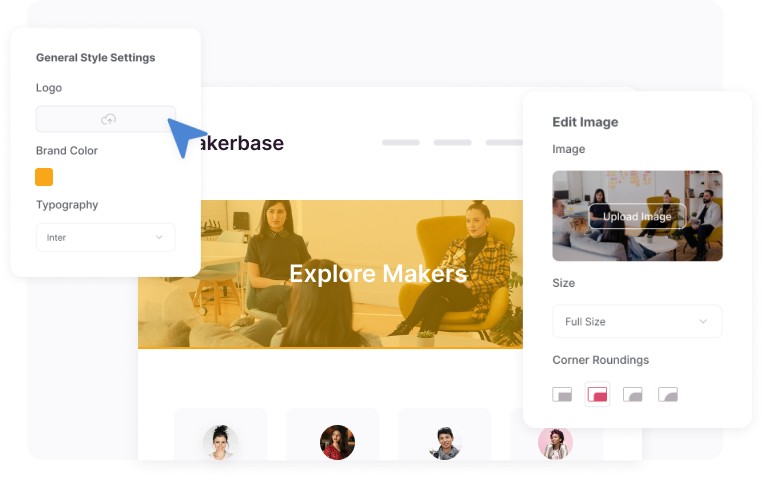The height and width of the screenshot is (480, 765).
Task: Click the first maker's avatar with hair bun
Action: pyautogui.click(x=221, y=442)
